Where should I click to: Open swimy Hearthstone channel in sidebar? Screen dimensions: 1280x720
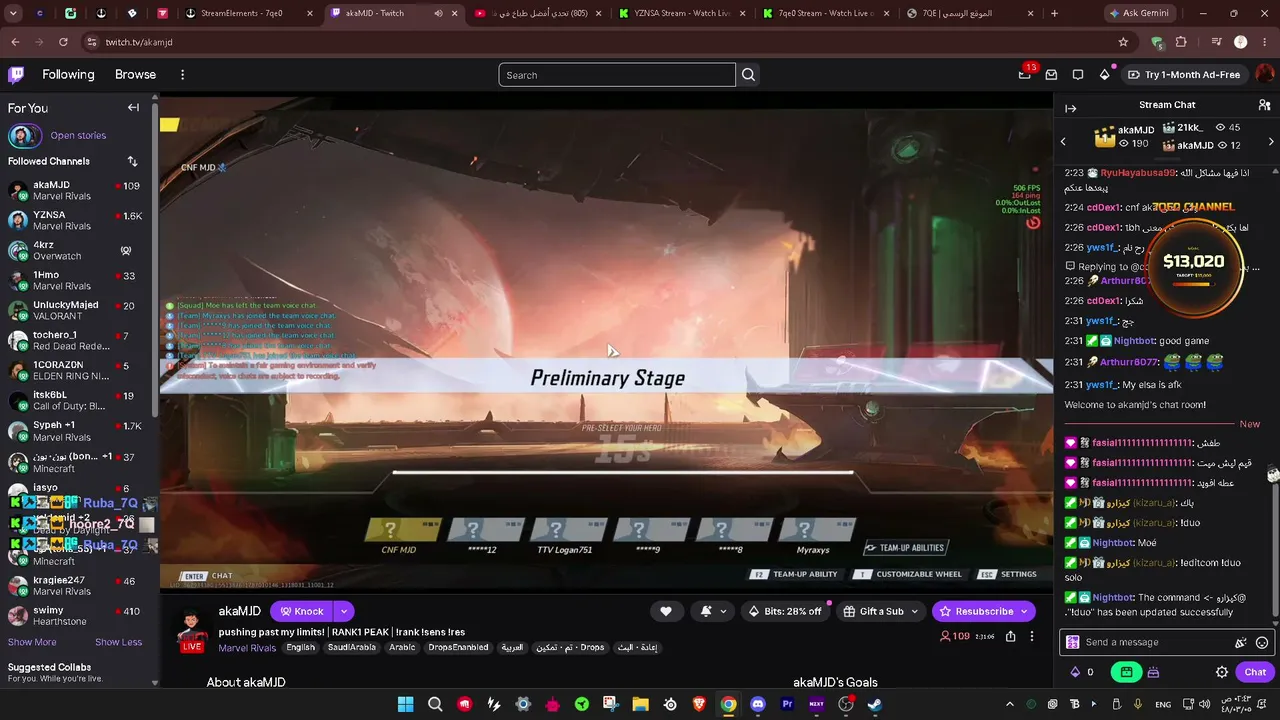click(x=77, y=616)
